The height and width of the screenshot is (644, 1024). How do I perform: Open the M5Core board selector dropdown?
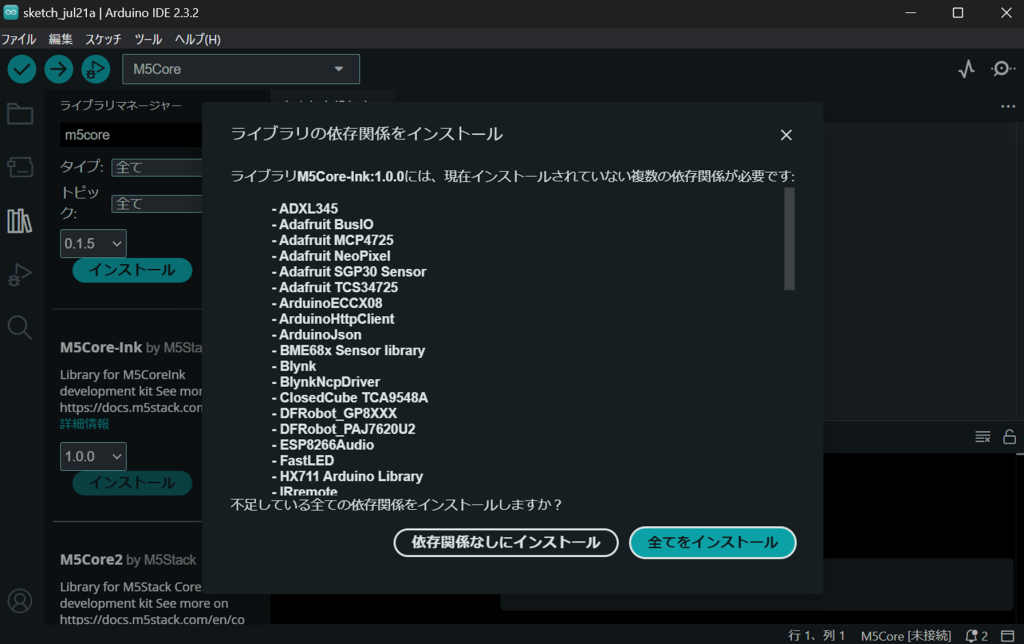tap(241, 69)
